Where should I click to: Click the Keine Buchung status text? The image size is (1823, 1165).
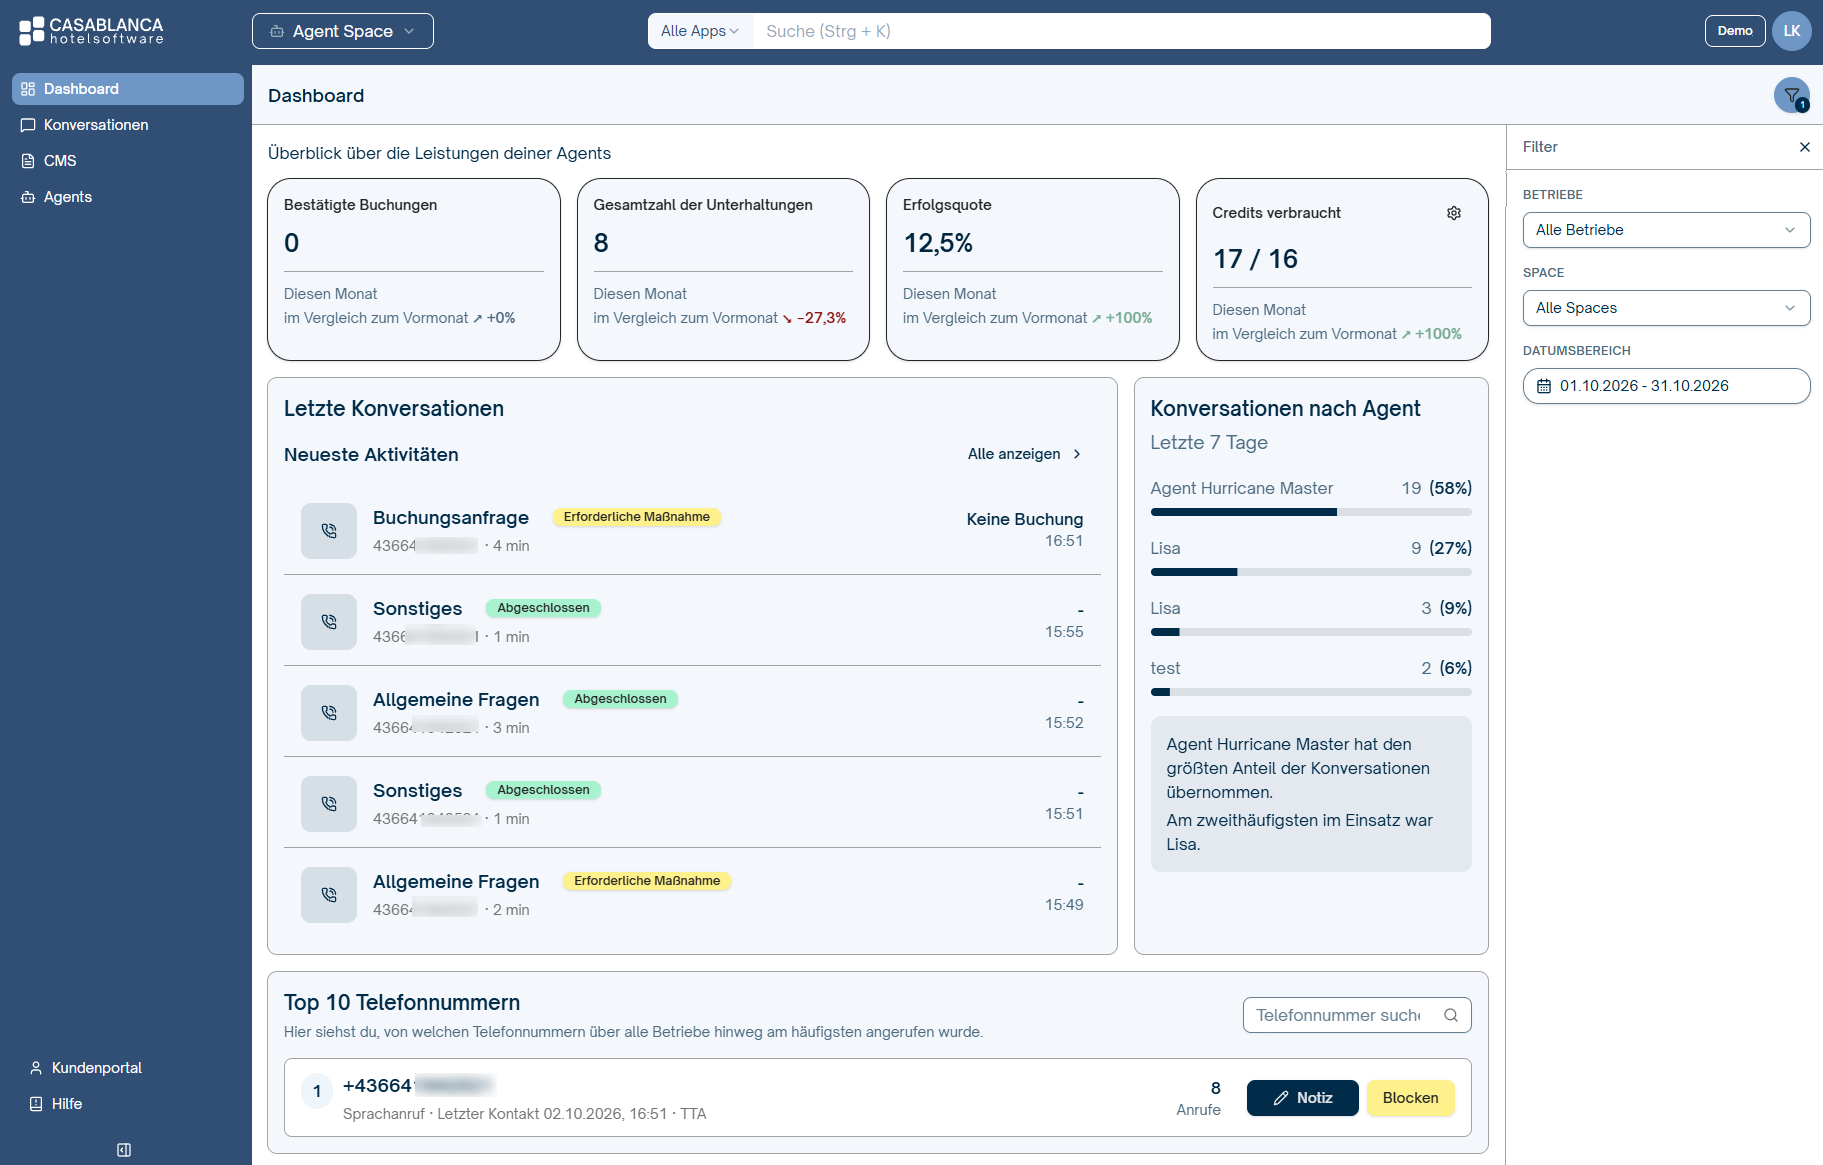click(x=1025, y=519)
